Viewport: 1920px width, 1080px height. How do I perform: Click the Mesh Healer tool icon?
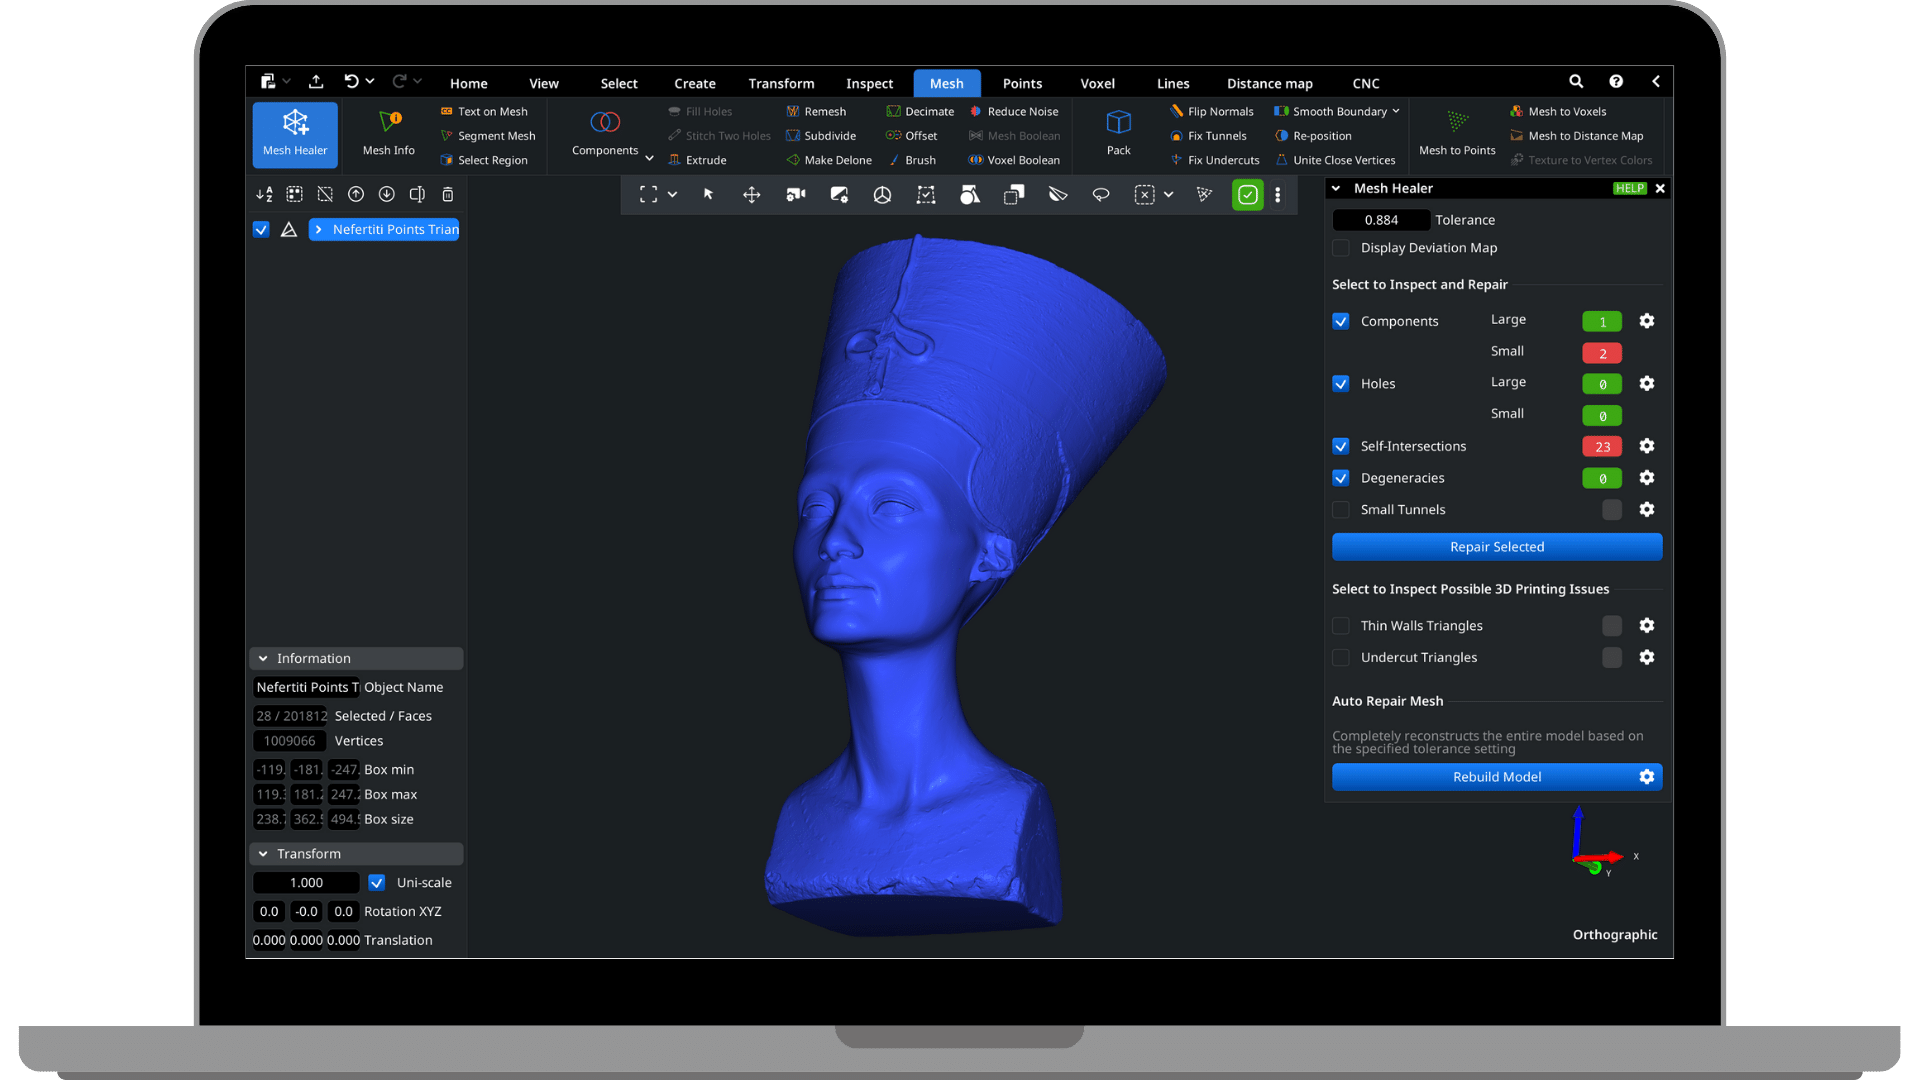coord(295,123)
